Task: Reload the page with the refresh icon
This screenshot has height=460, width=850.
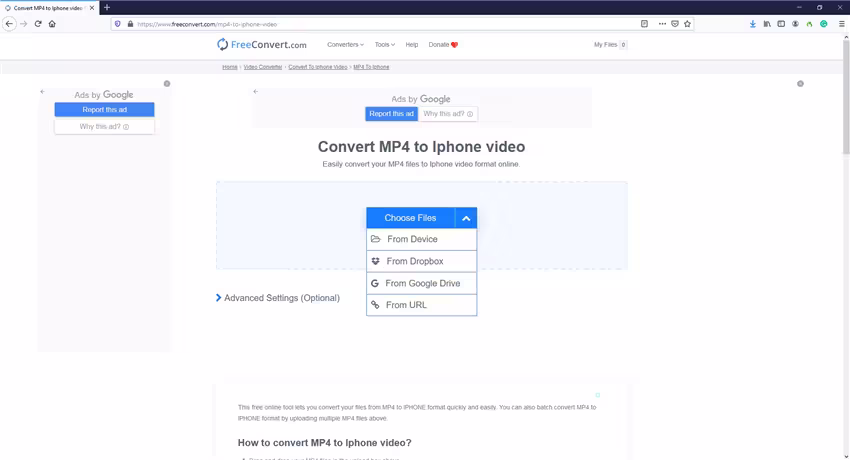Action: [x=38, y=24]
